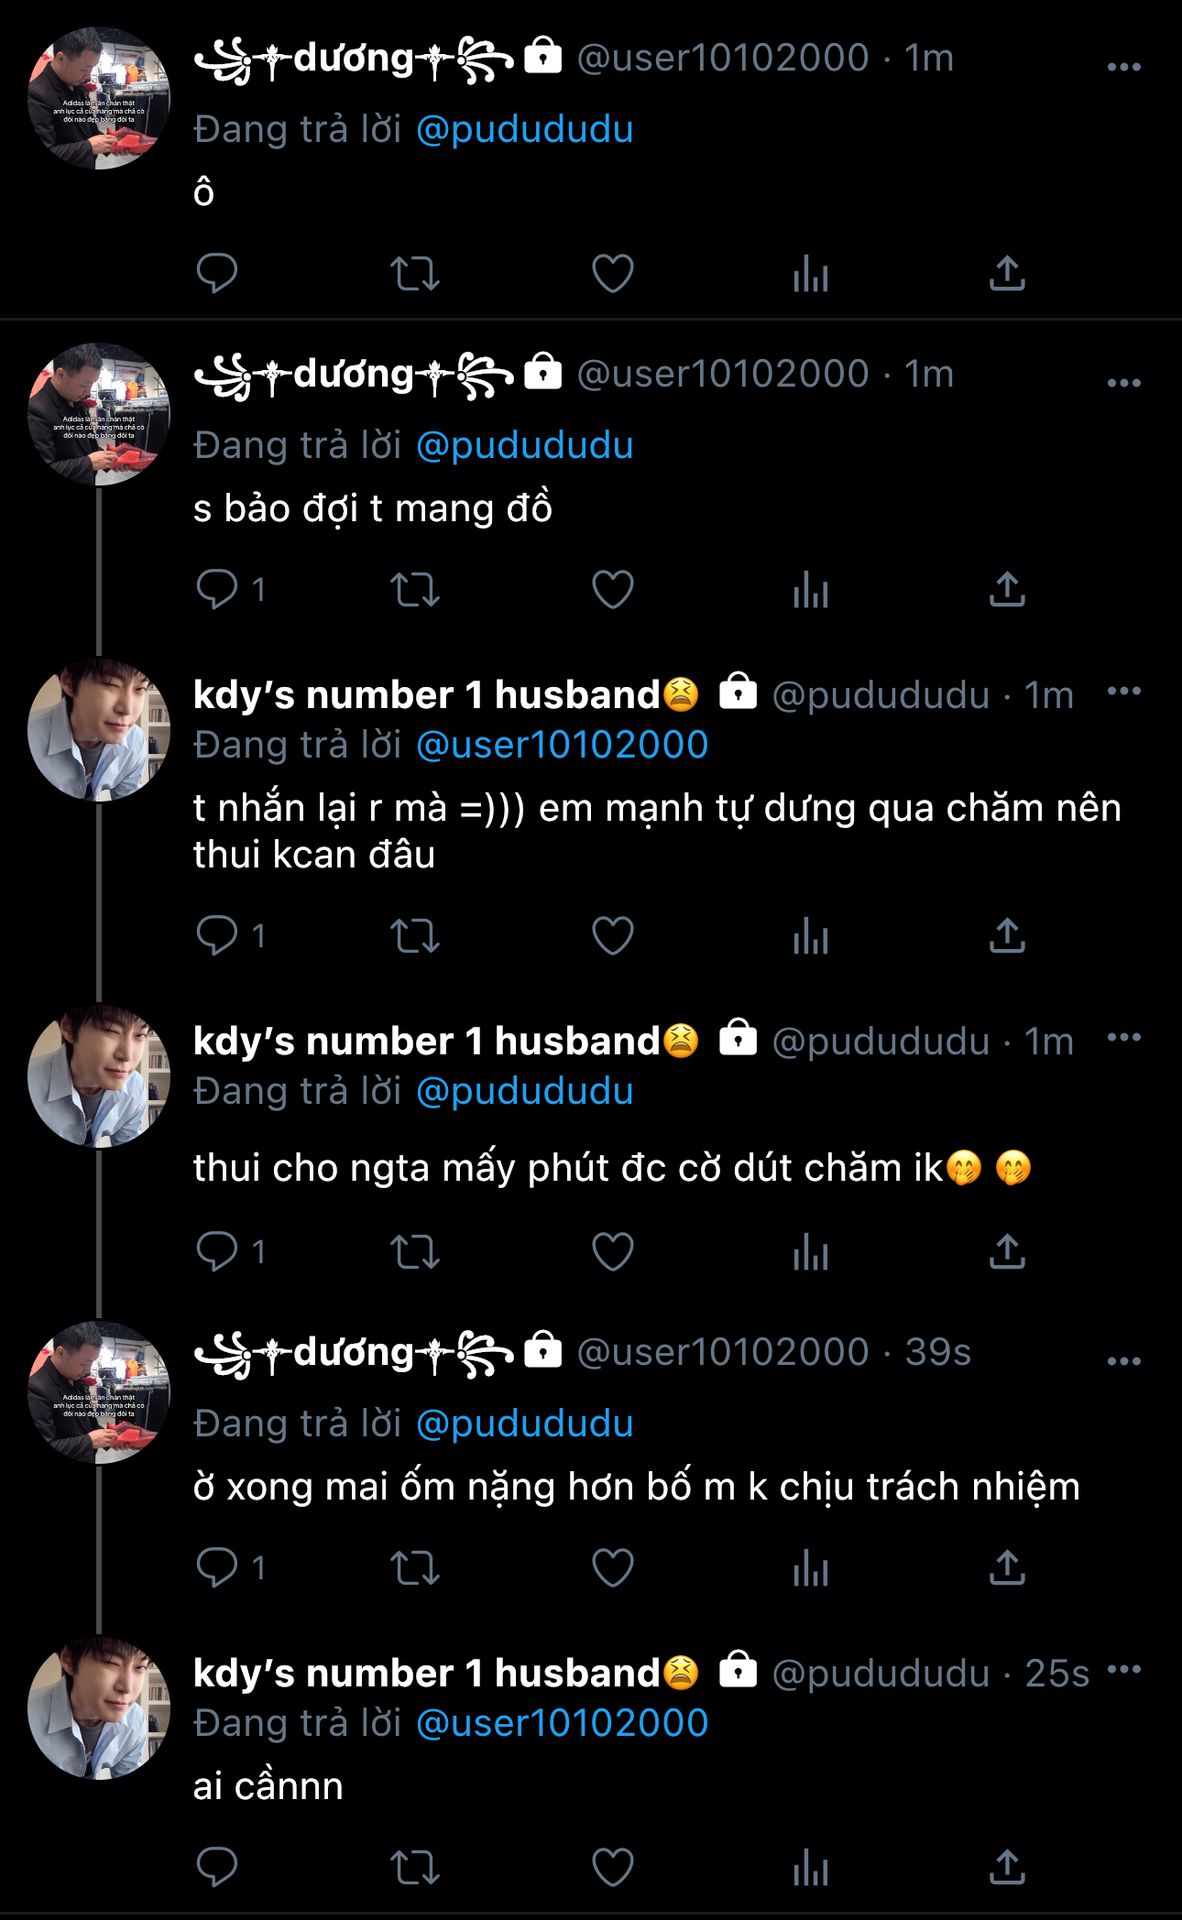Open more options on "t nhắn lại r mà" tweet

1124,691
